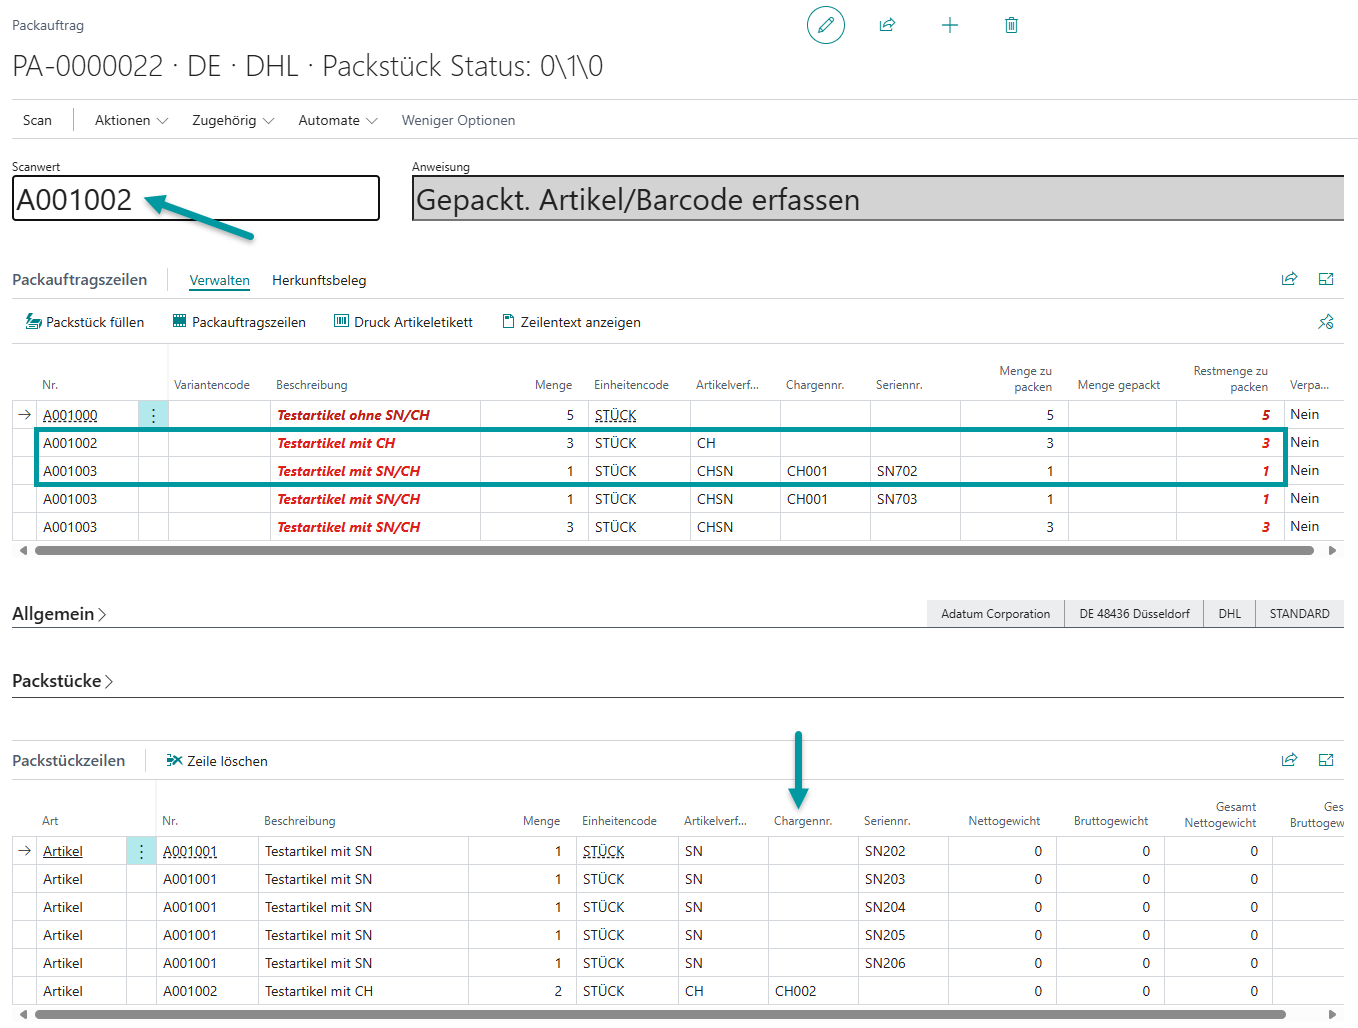
Task: Click Zeile löschen button
Action: (217, 761)
